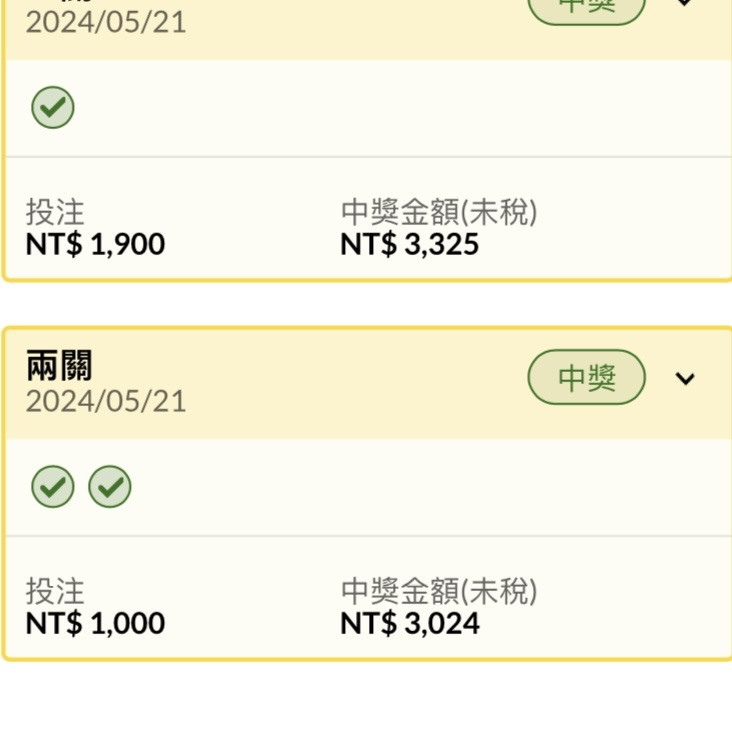
Task: Click the 中獎金額(未稅) label above NT$ 3,325
Action: point(439,212)
